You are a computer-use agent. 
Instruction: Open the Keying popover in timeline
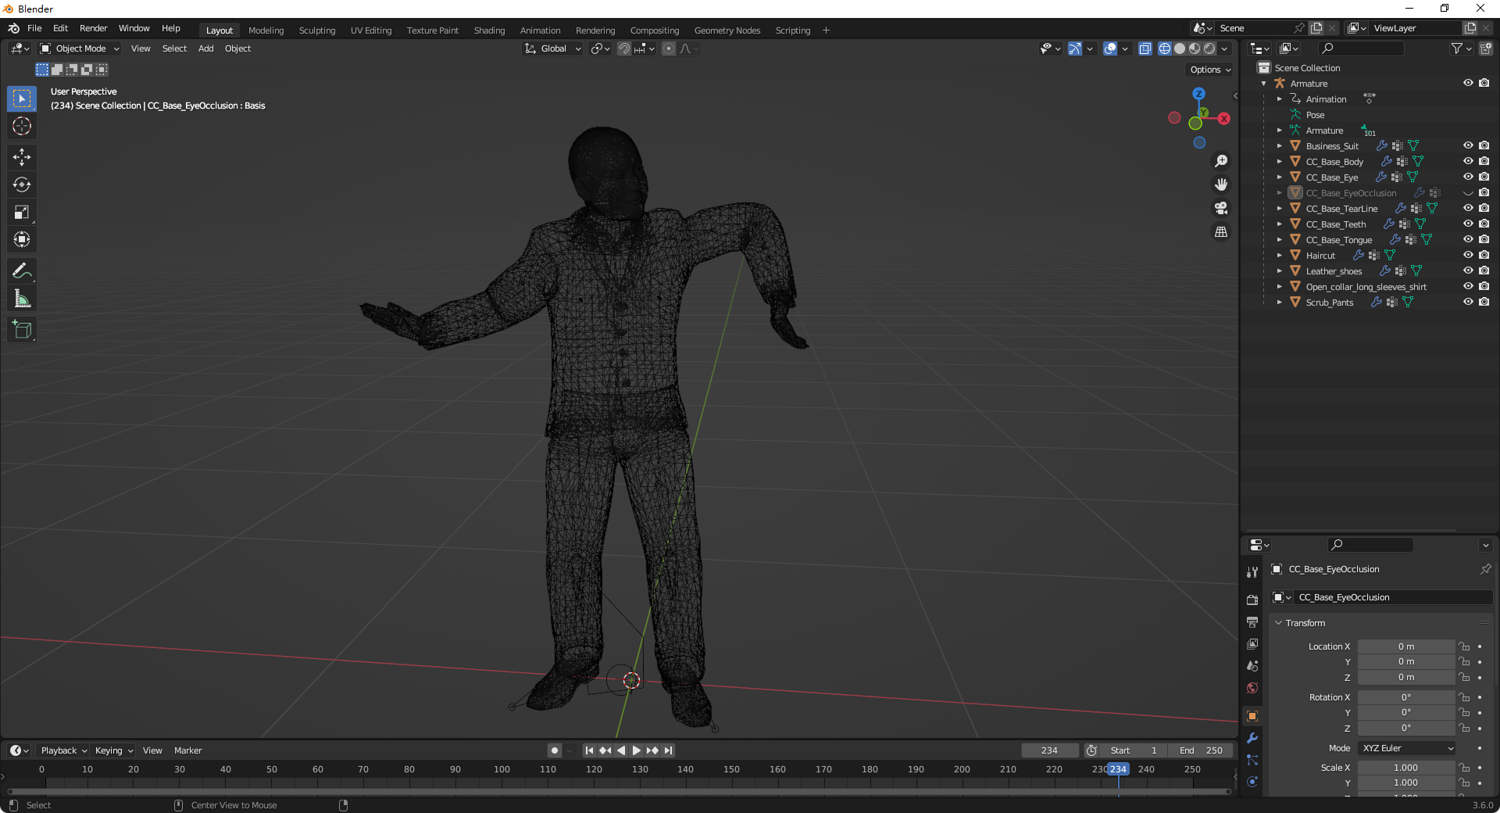pos(113,750)
